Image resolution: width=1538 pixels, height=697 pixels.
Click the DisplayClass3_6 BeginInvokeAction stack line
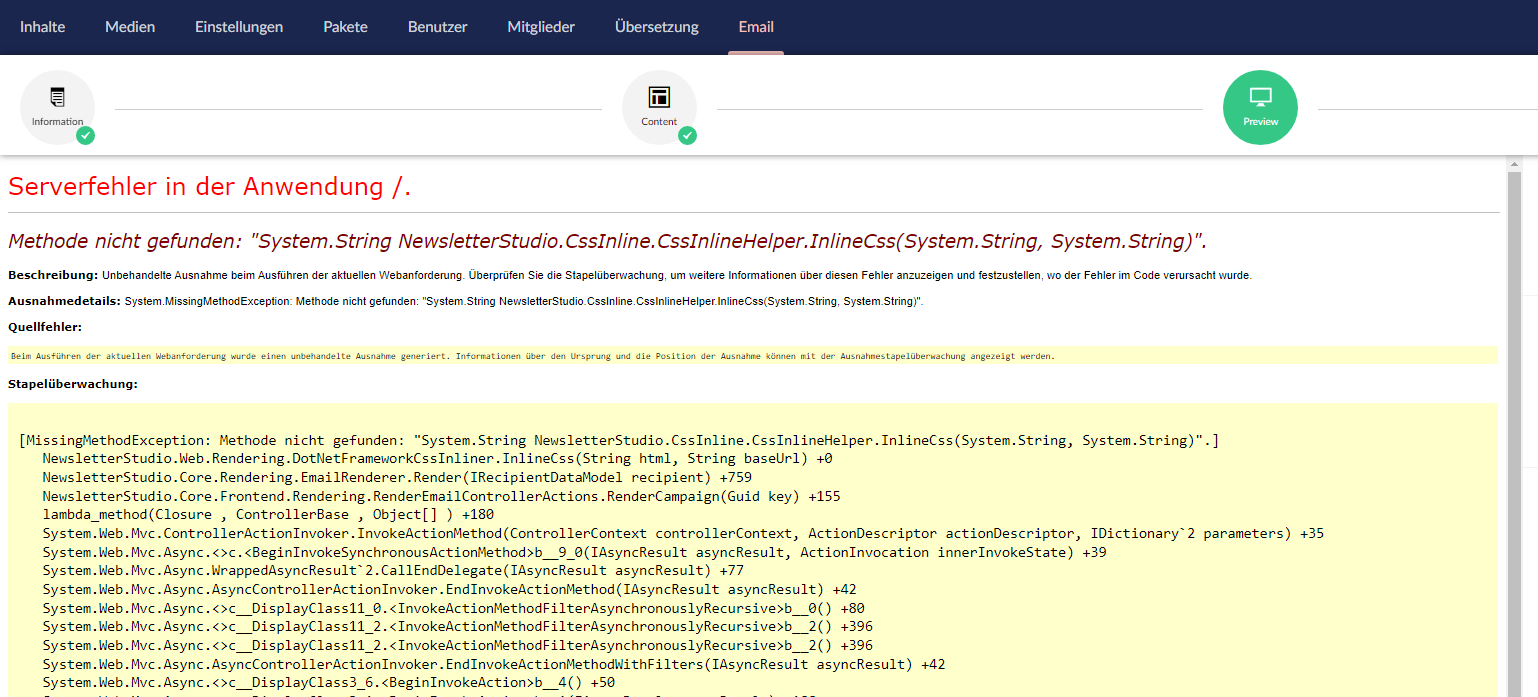329,682
